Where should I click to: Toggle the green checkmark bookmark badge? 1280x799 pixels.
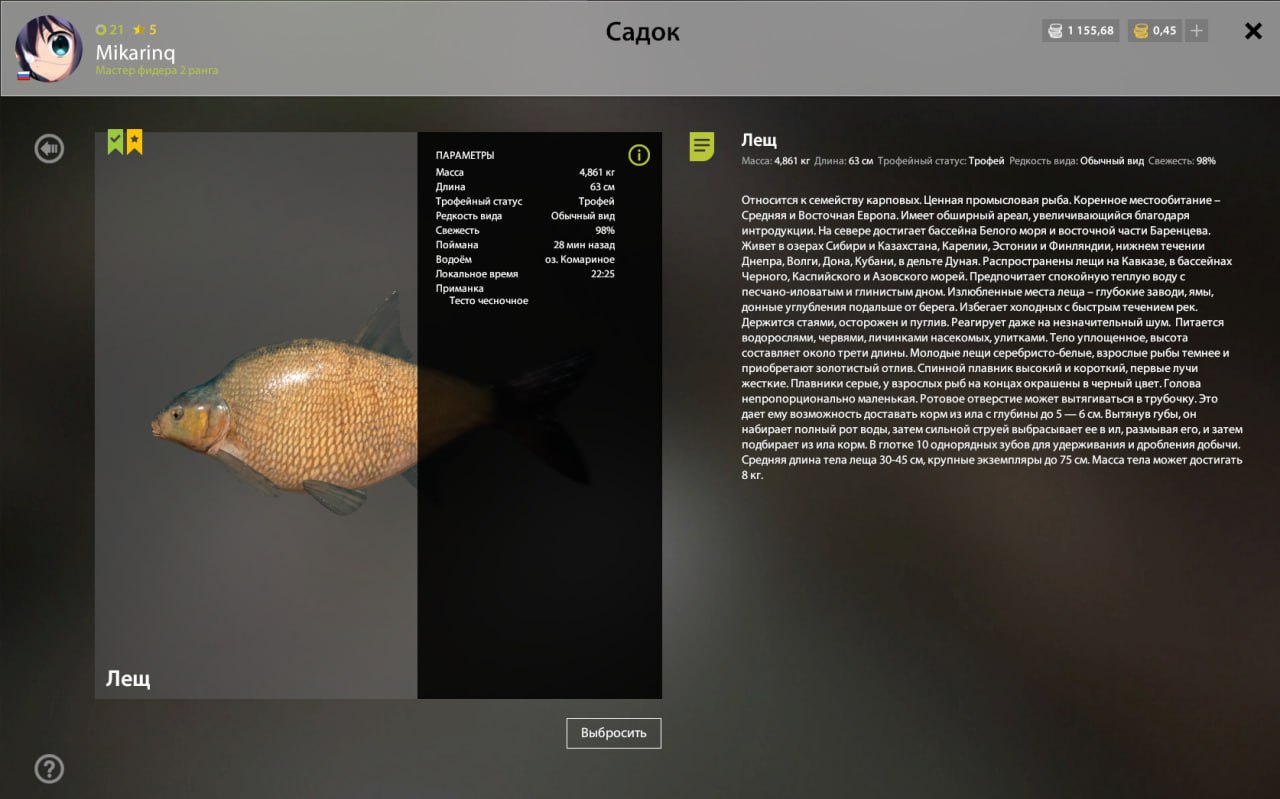pos(115,142)
